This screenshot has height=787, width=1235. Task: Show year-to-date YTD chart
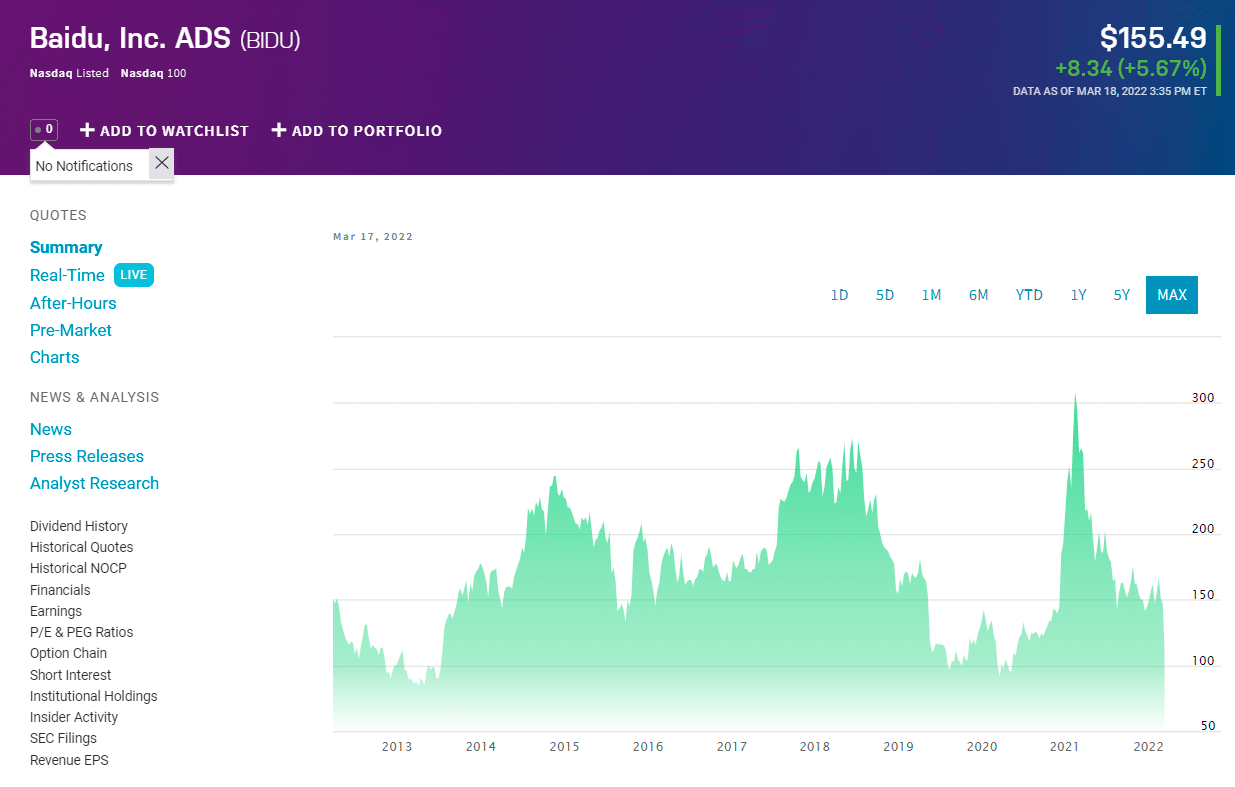[x=1029, y=295]
